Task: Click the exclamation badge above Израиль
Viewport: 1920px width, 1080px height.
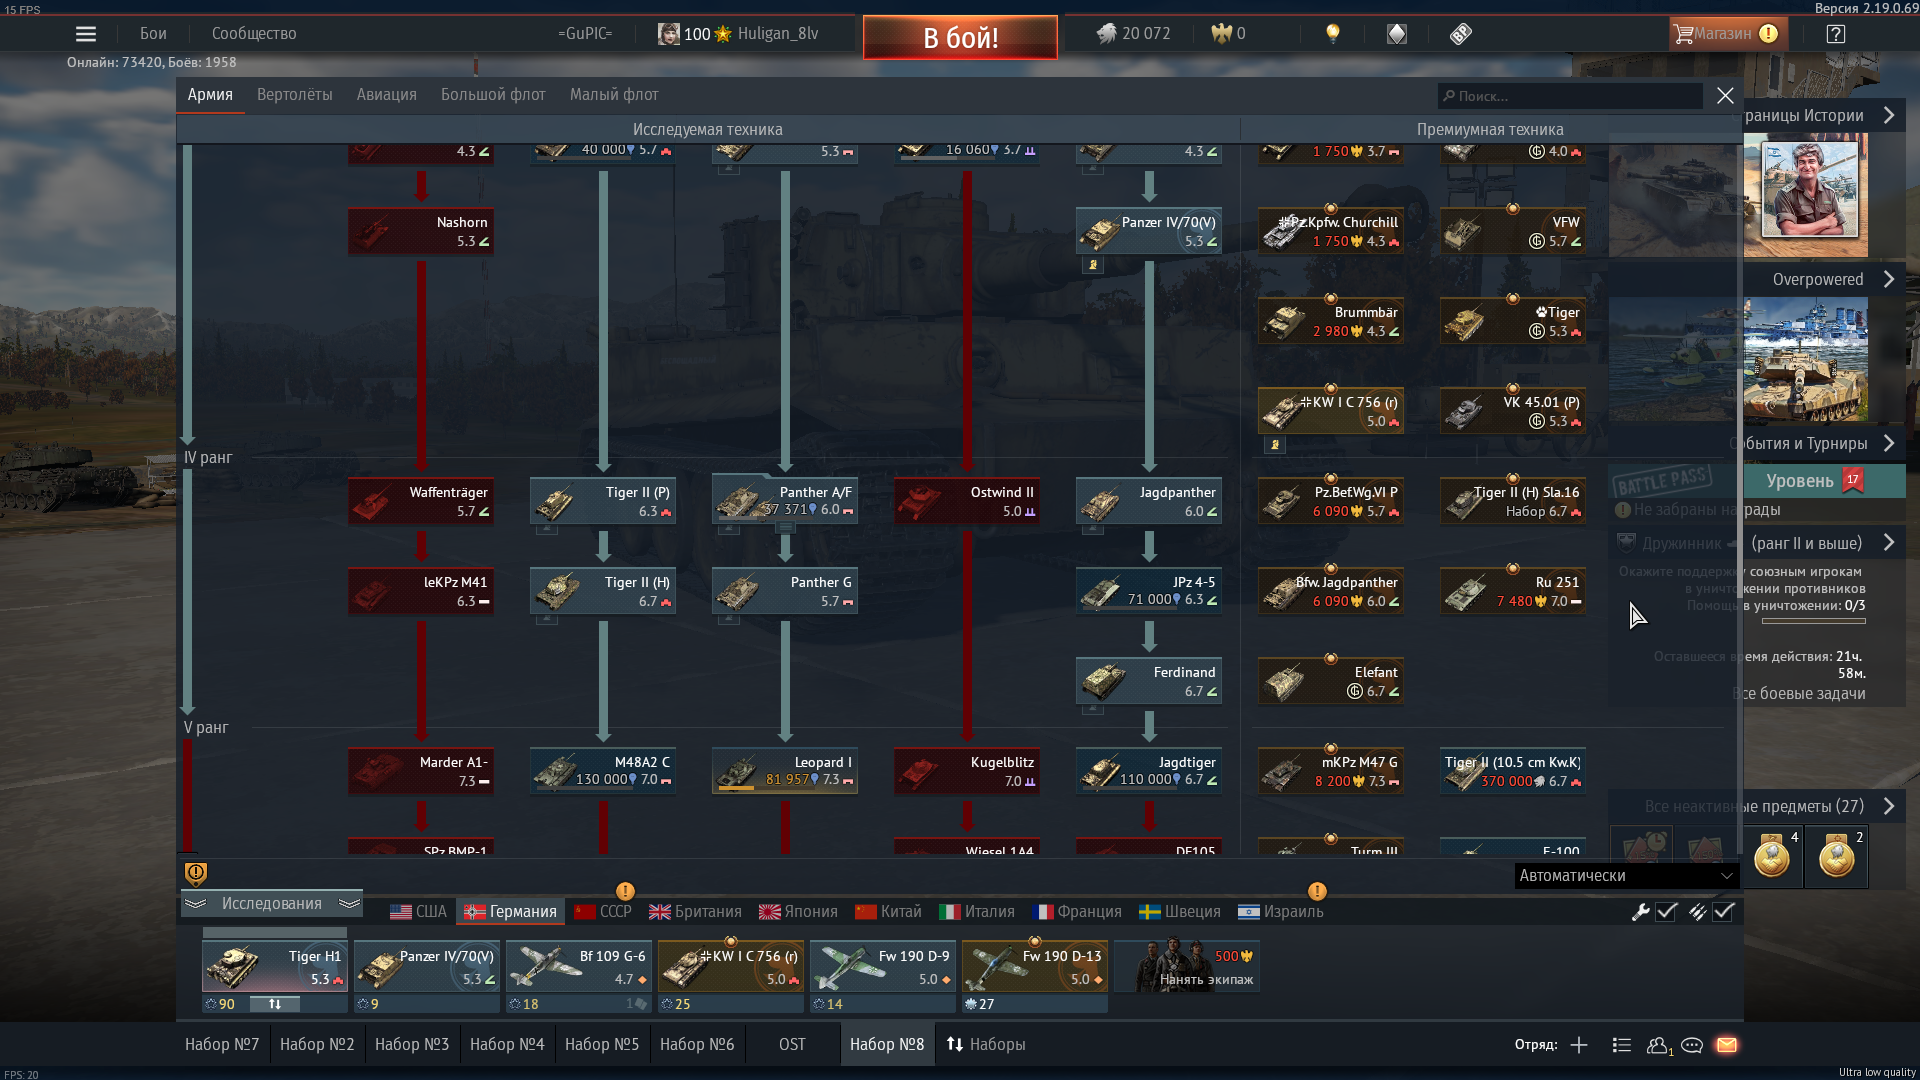Action: coord(1317,891)
